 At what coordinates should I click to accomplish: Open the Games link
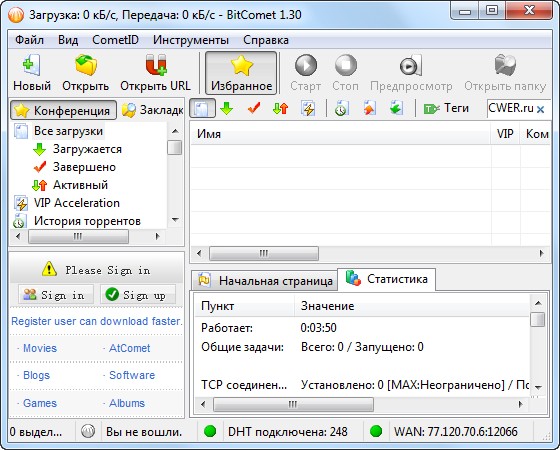[40, 403]
